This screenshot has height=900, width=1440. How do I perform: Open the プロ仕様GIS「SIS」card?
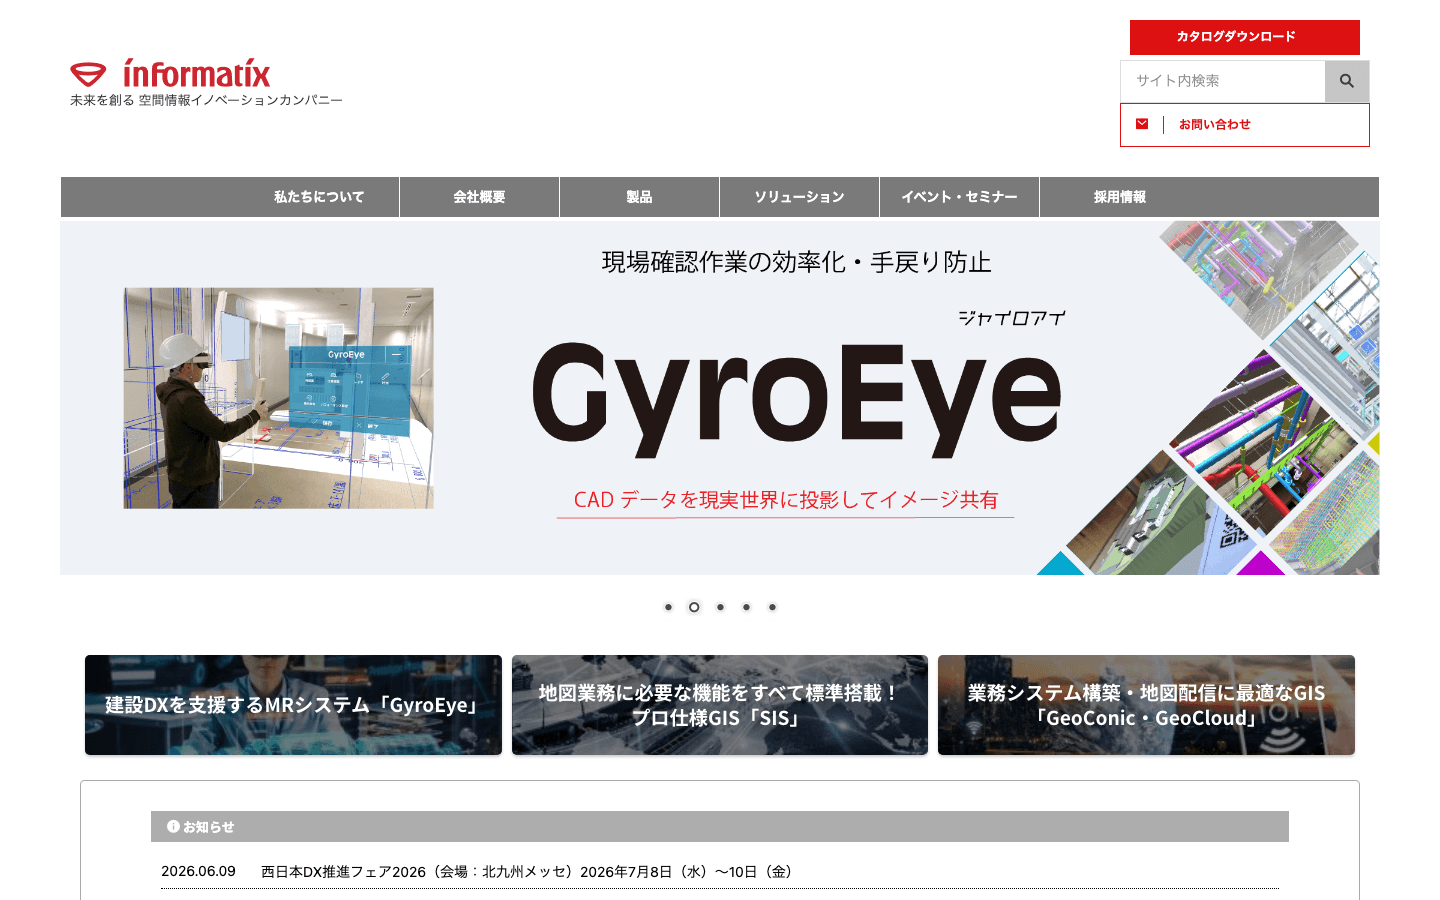tap(720, 705)
